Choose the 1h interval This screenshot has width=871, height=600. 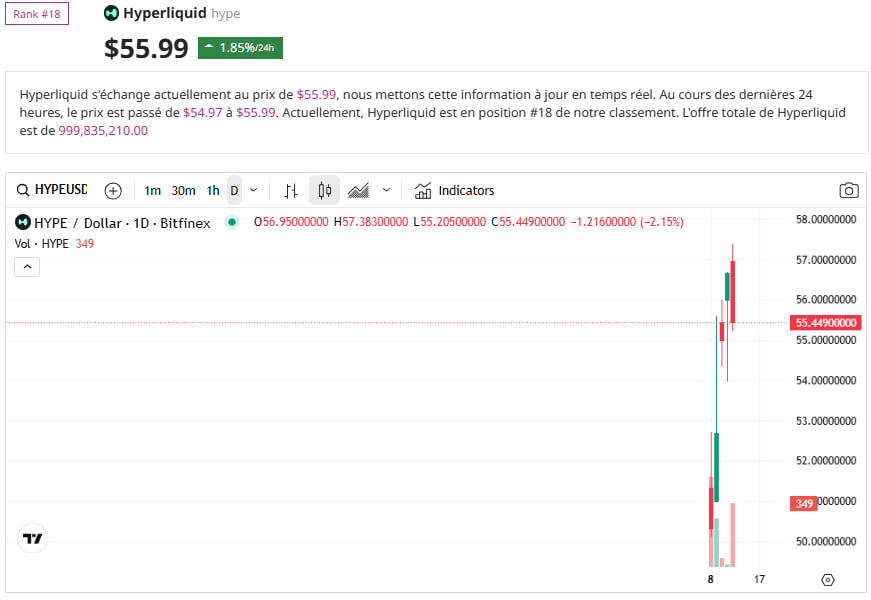[x=213, y=190]
